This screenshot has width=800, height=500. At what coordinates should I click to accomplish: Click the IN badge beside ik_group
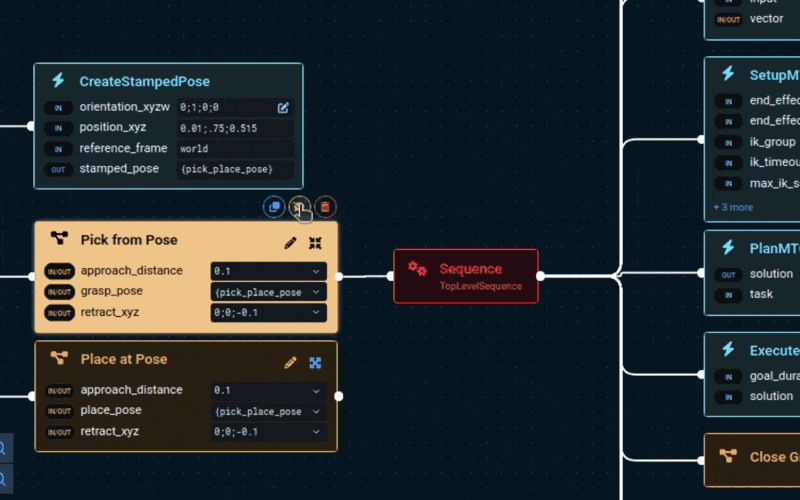(x=728, y=142)
